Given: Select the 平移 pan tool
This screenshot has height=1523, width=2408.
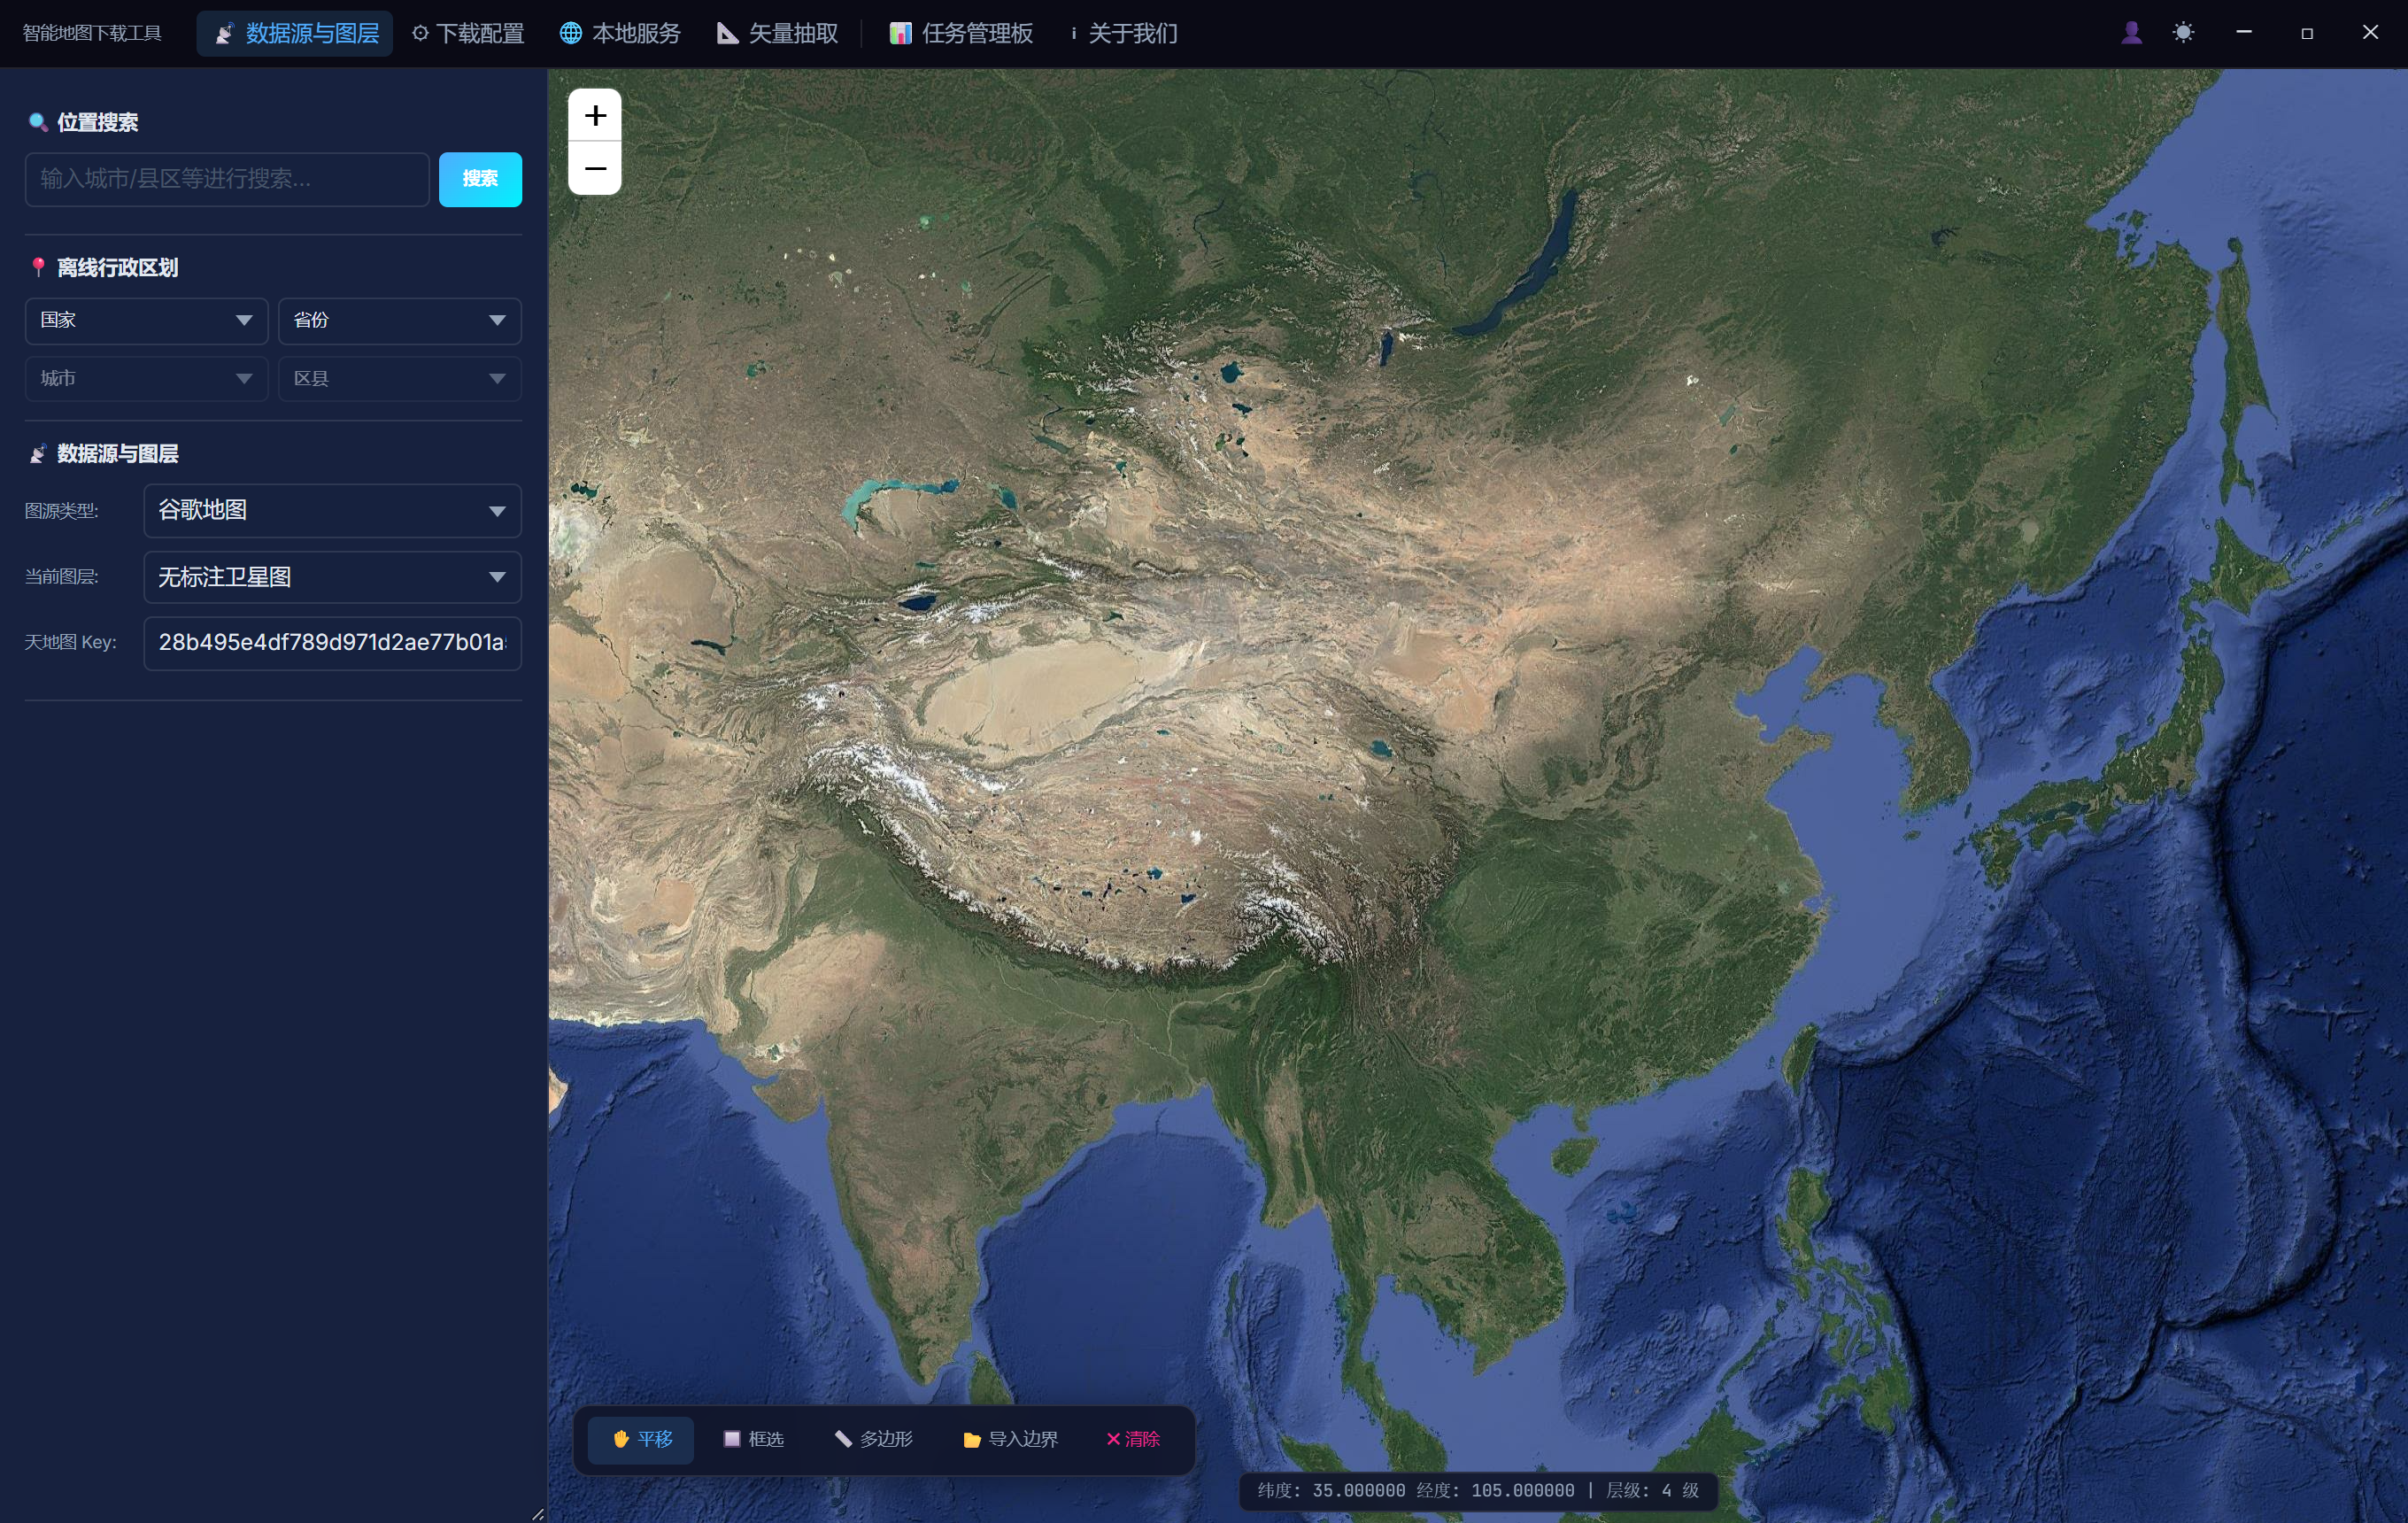Looking at the screenshot, I should tap(641, 1438).
